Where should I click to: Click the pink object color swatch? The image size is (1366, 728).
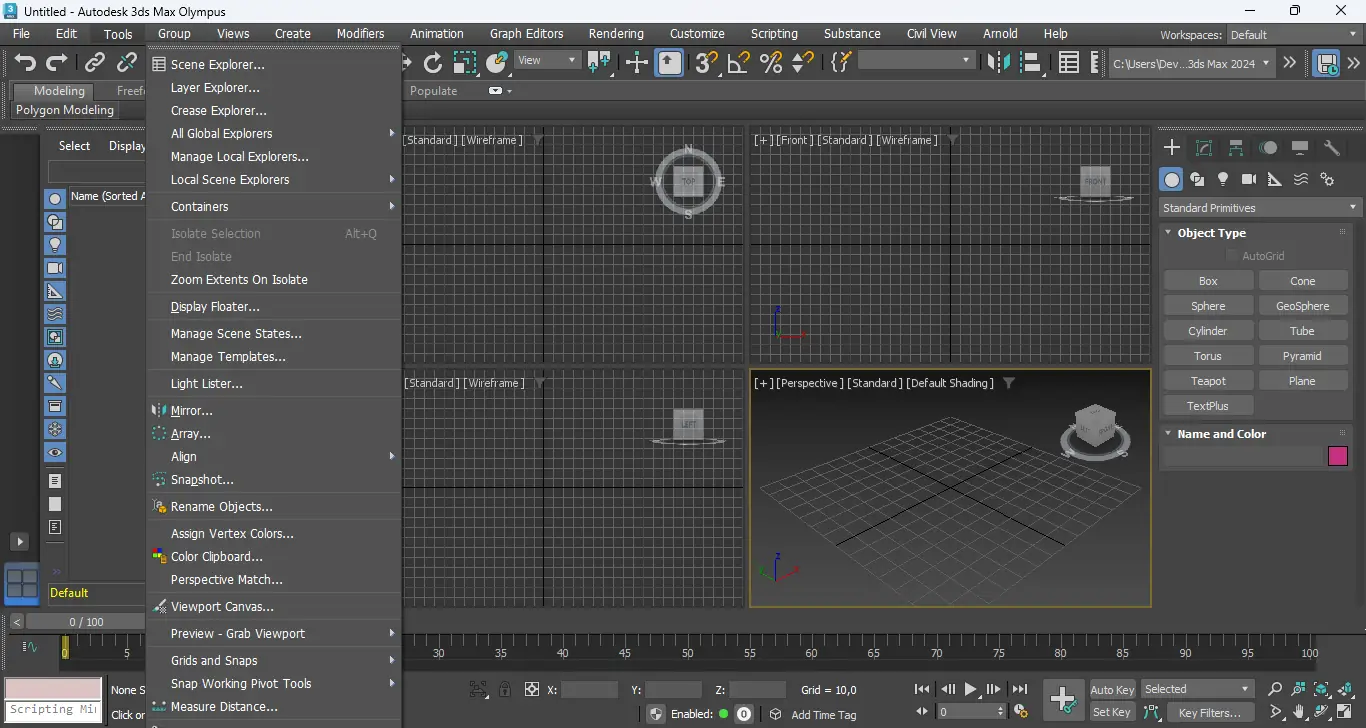coord(1337,456)
